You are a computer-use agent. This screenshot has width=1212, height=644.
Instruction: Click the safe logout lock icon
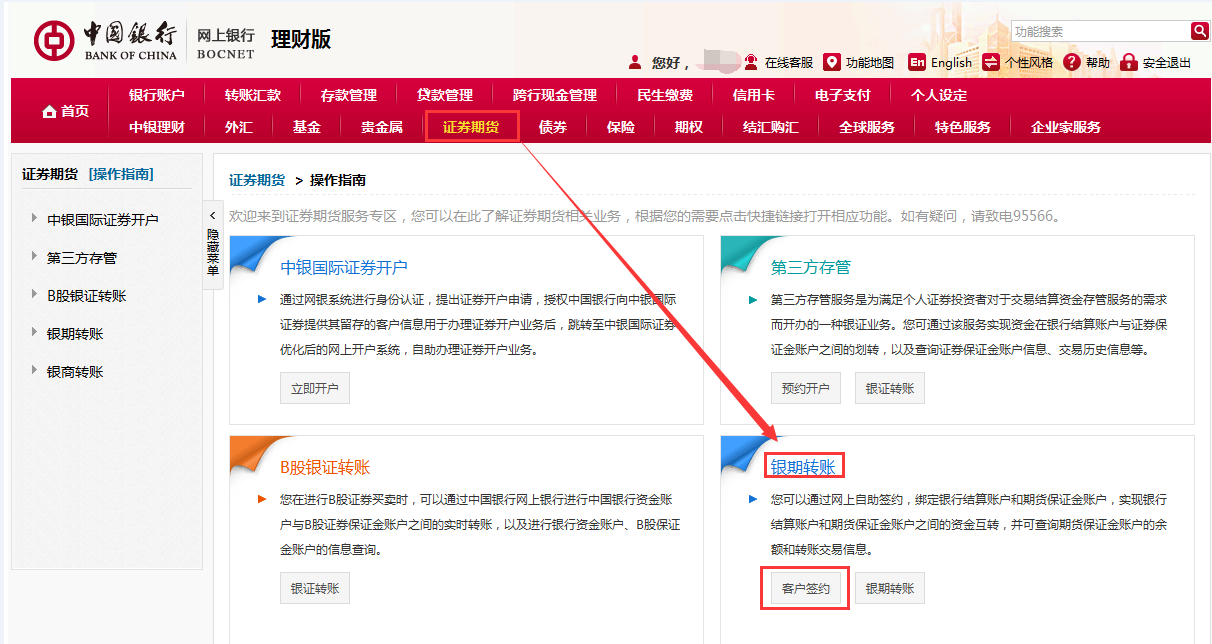(1129, 62)
